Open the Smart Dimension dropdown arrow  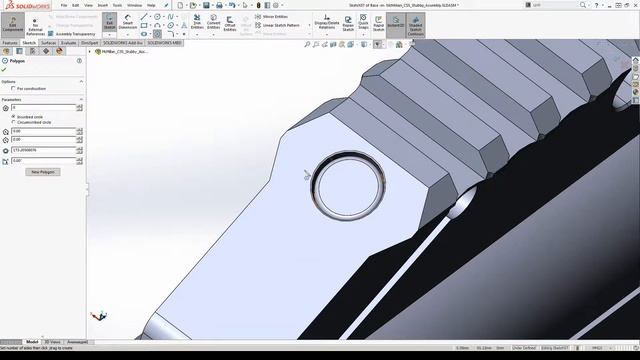tap(128, 35)
